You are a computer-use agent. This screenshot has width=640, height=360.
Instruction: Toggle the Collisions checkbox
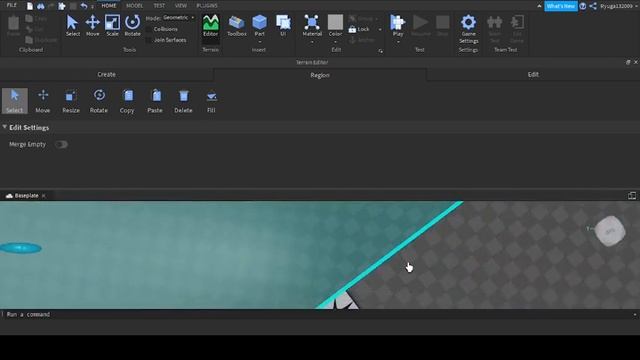(149, 29)
